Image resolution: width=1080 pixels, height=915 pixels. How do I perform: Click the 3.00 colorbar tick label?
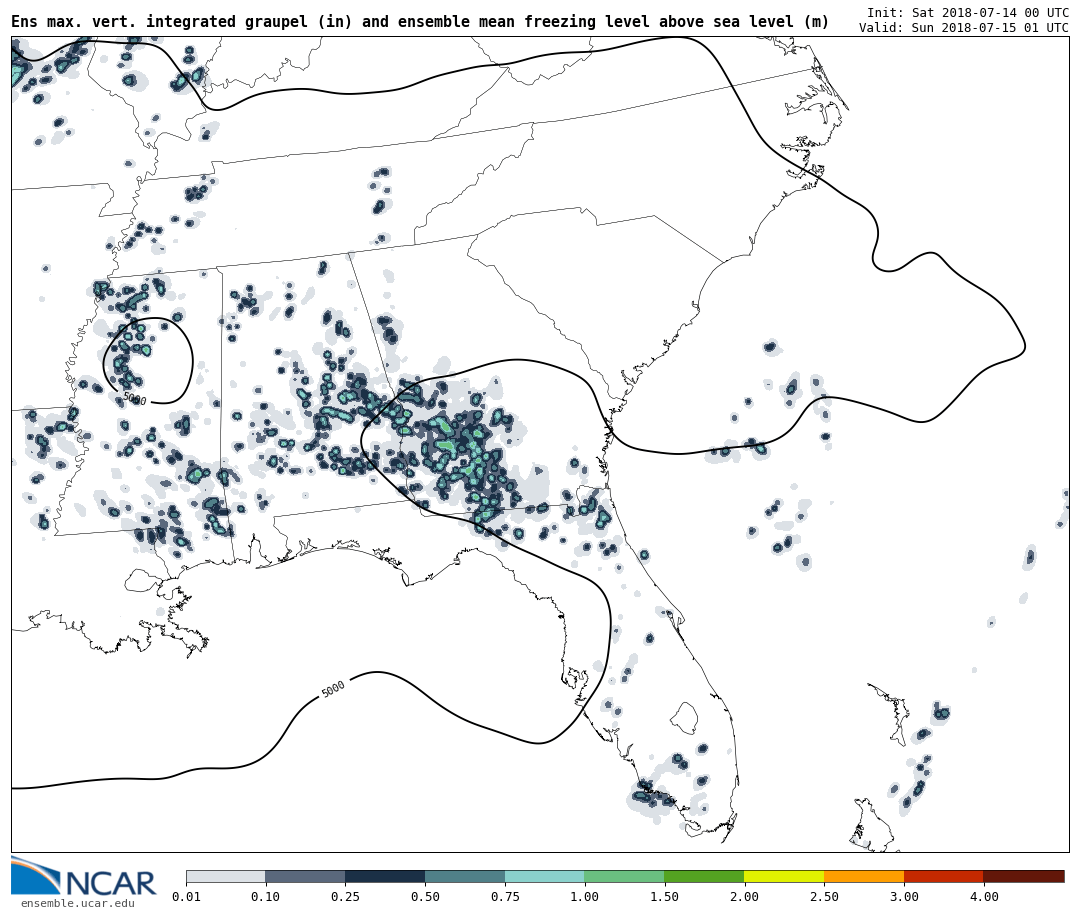point(904,896)
